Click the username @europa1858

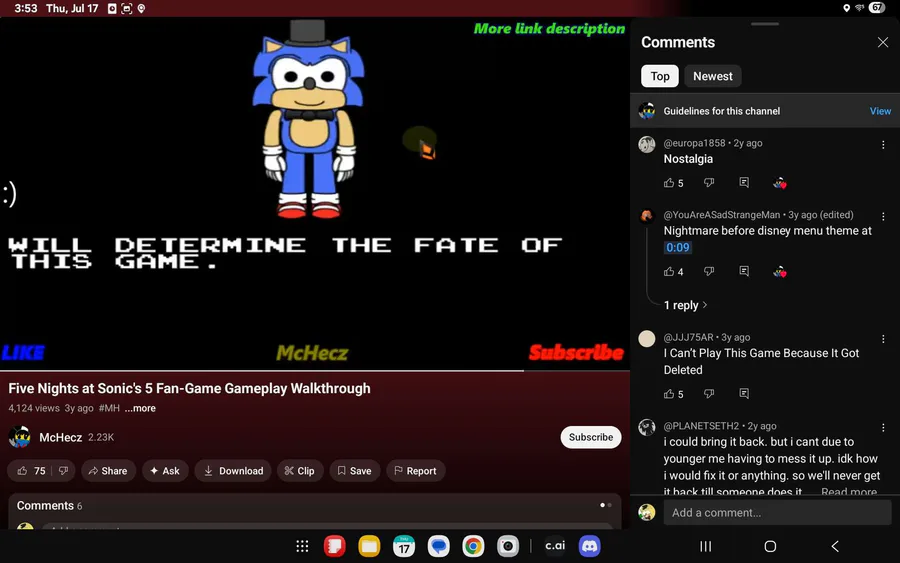694,143
